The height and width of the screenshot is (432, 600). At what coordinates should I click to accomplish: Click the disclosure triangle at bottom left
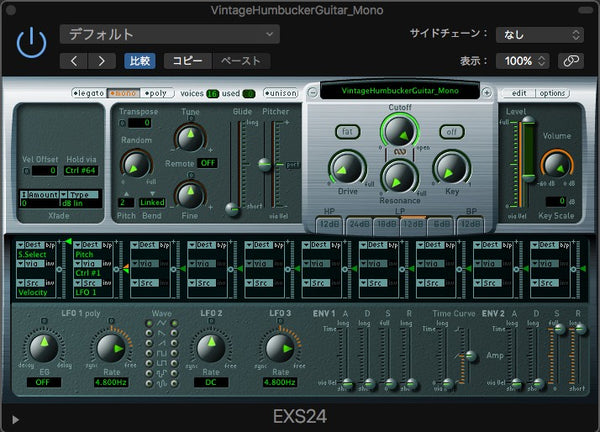[x=15, y=420]
